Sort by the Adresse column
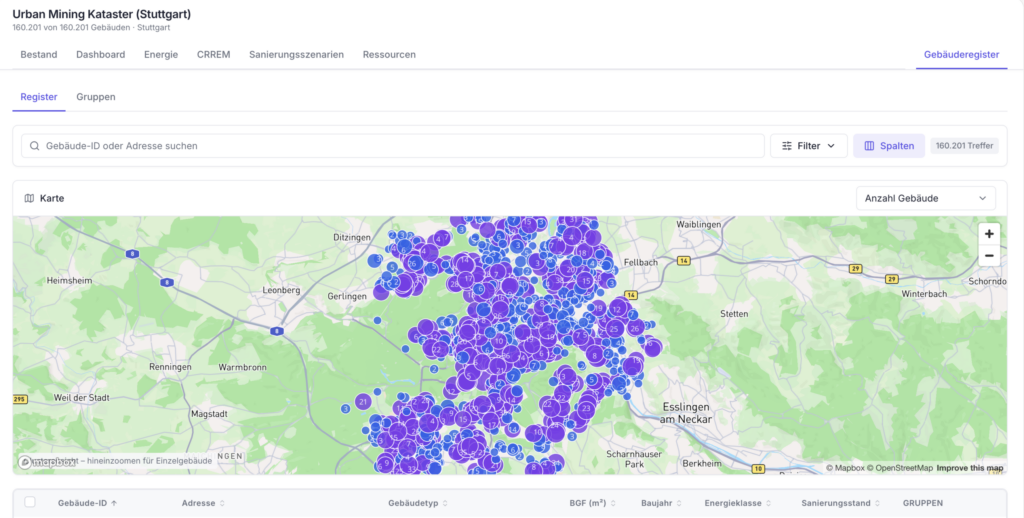1024x518 pixels. coord(203,503)
